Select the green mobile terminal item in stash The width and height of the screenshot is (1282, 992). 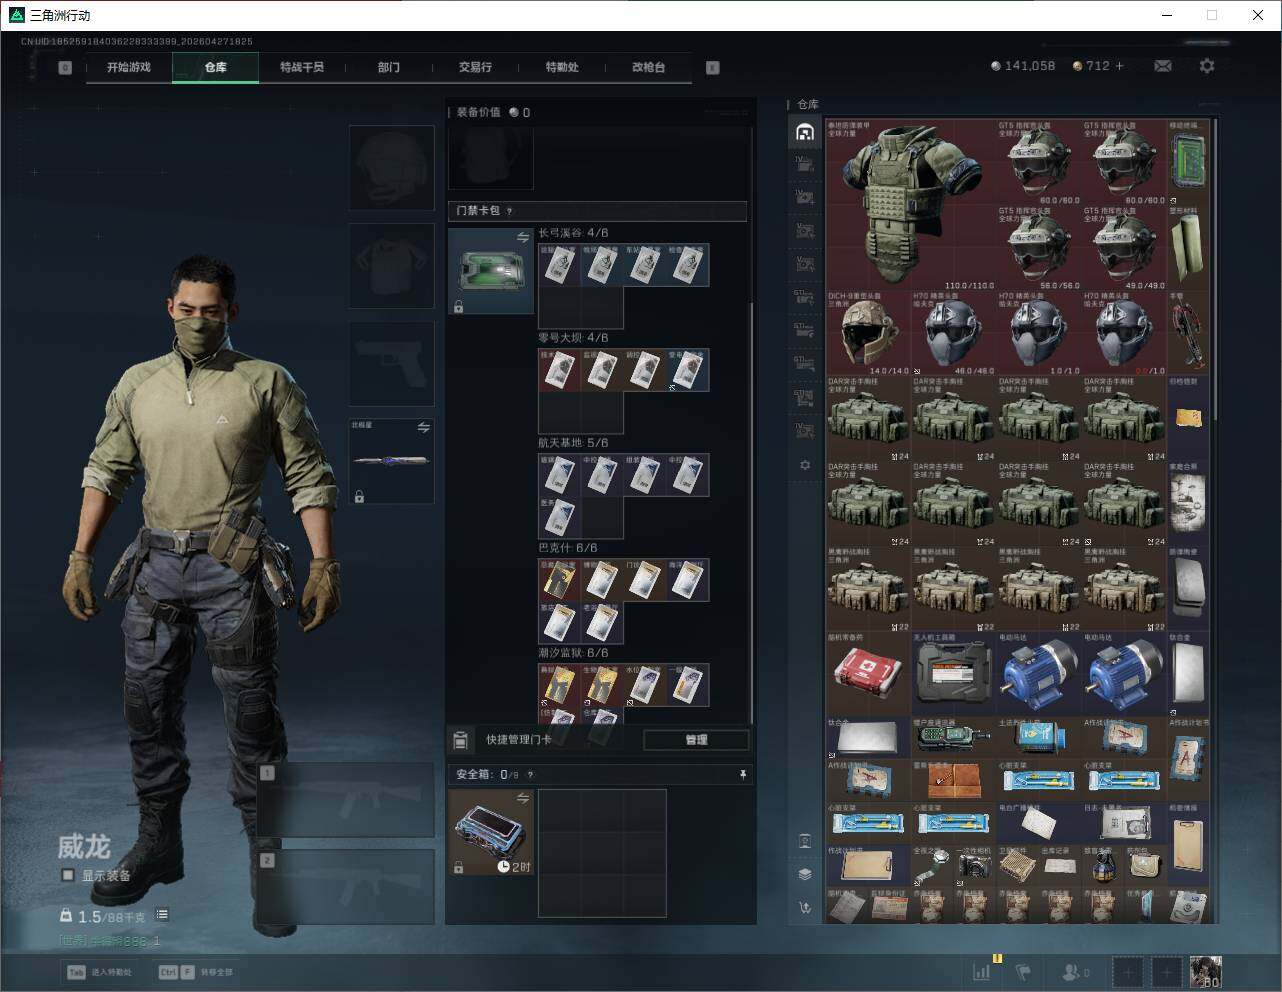(1188, 162)
